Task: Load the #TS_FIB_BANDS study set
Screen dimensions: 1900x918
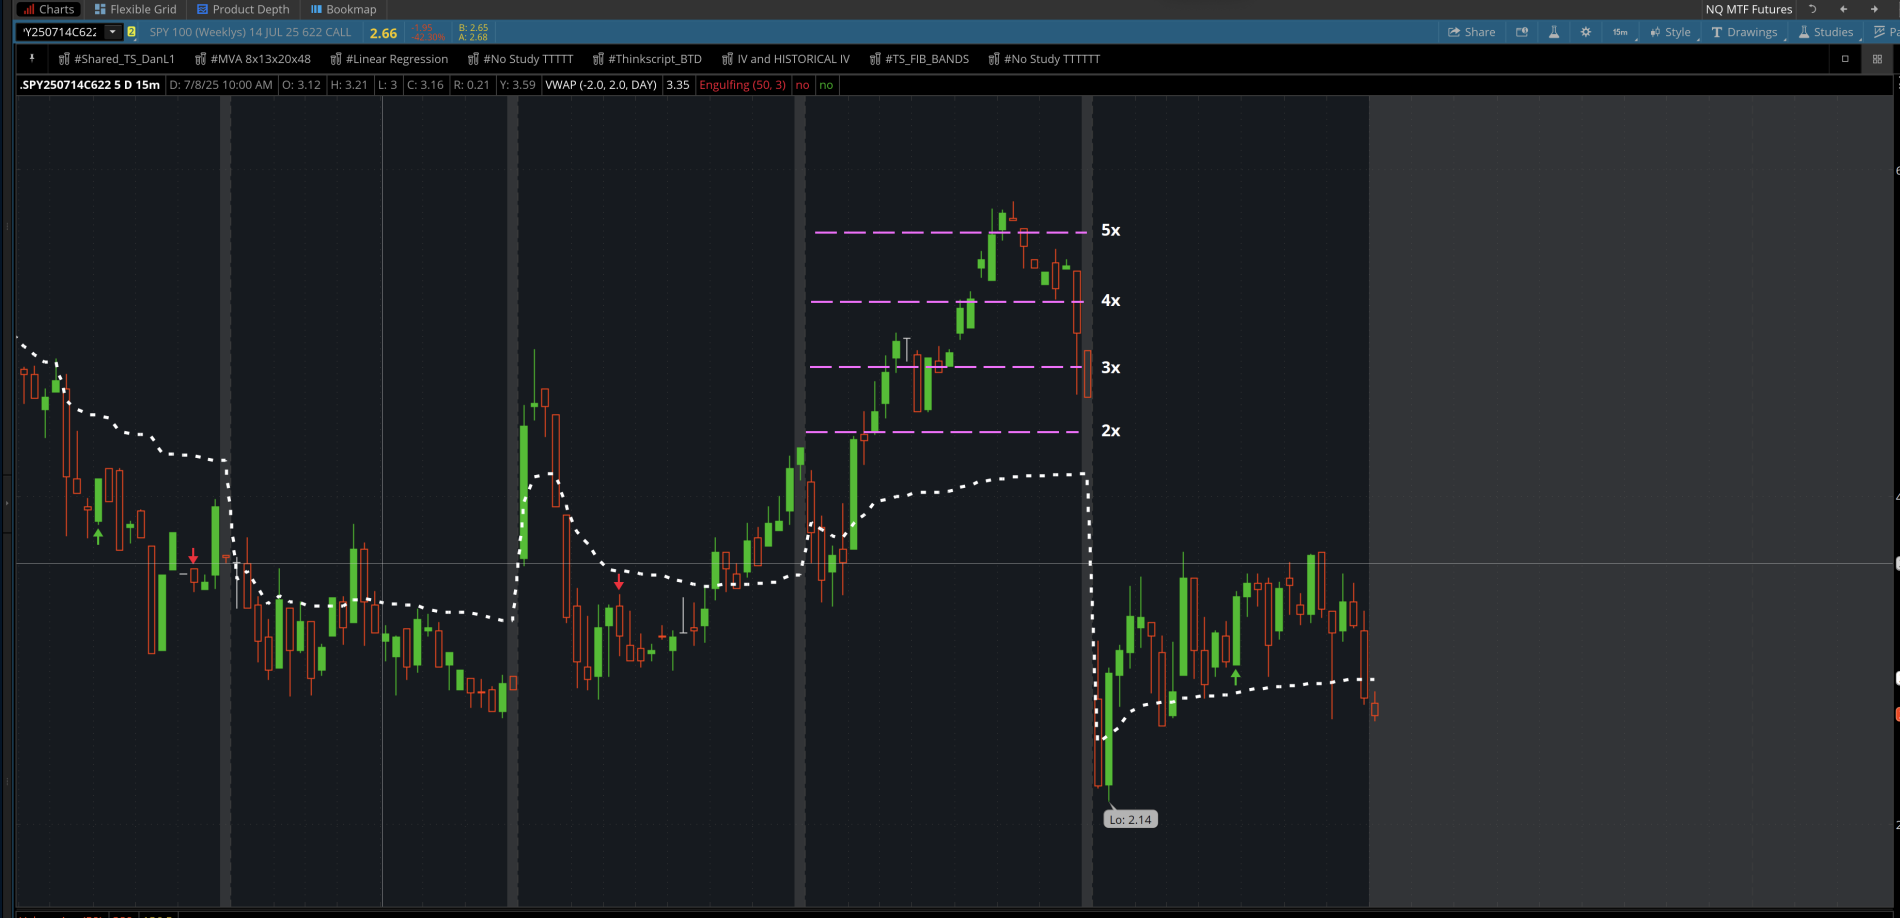Action: [x=920, y=59]
